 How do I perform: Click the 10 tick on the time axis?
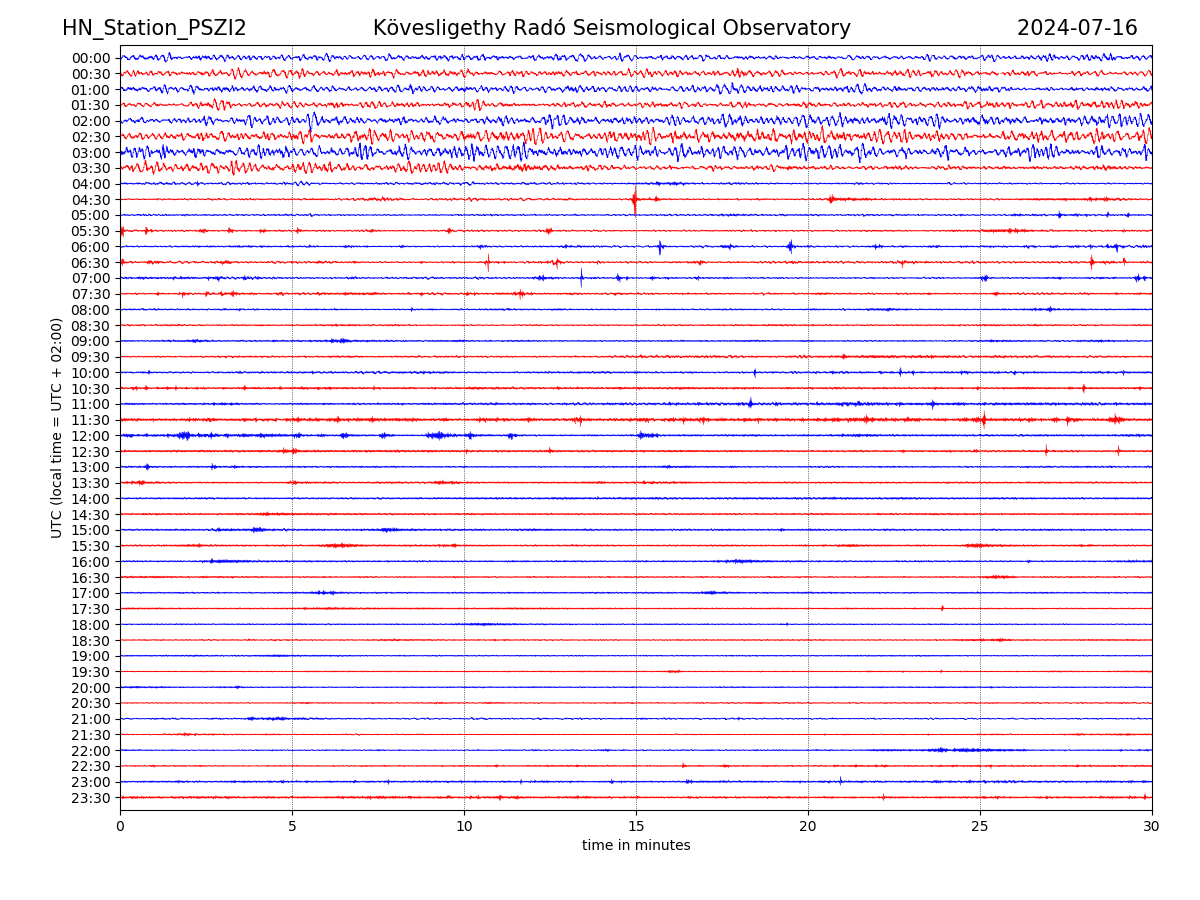pos(464,826)
